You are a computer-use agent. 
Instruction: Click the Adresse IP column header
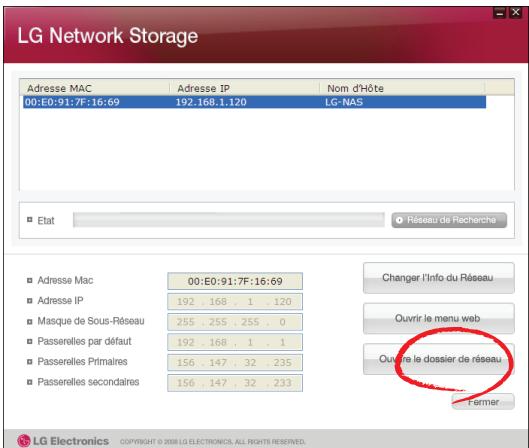coord(244,88)
